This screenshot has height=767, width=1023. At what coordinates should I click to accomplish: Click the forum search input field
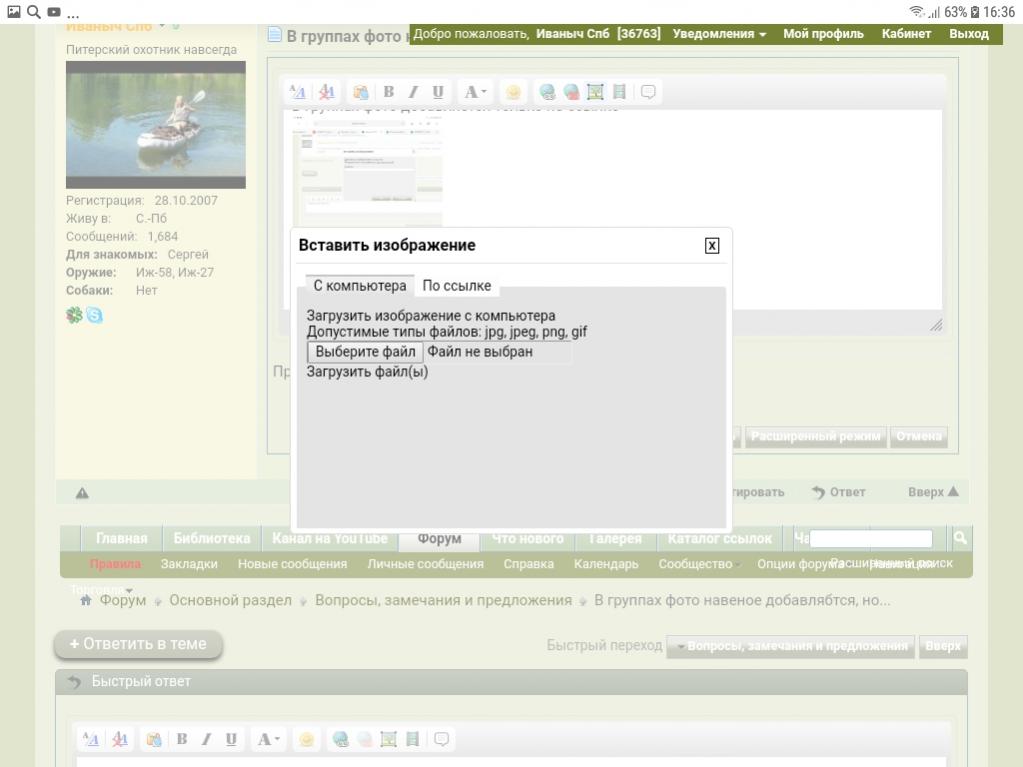(871, 539)
